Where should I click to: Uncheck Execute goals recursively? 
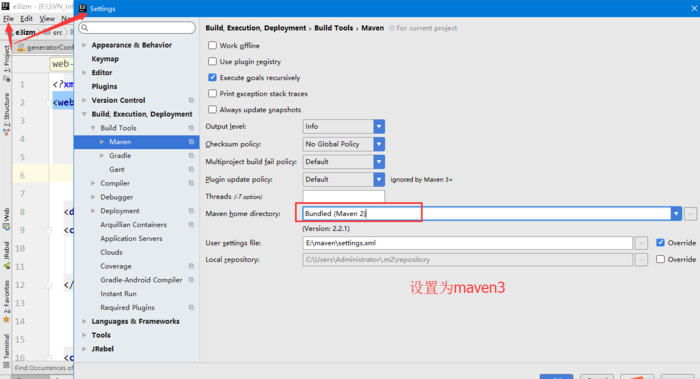[212, 78]
